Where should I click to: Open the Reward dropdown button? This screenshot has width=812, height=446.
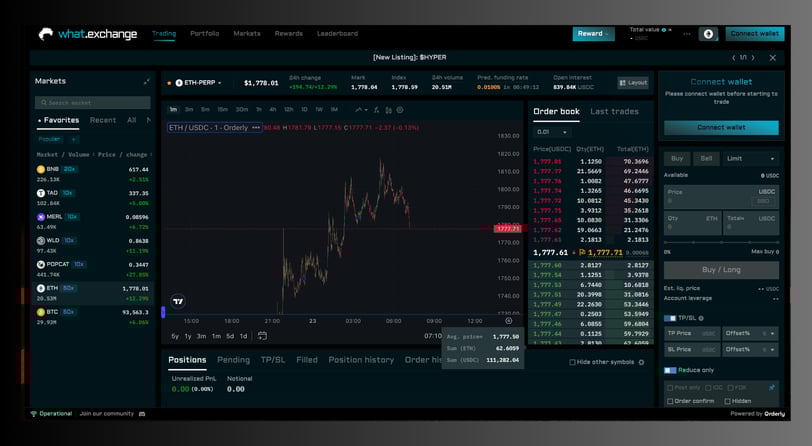click(x=593, y=34)
